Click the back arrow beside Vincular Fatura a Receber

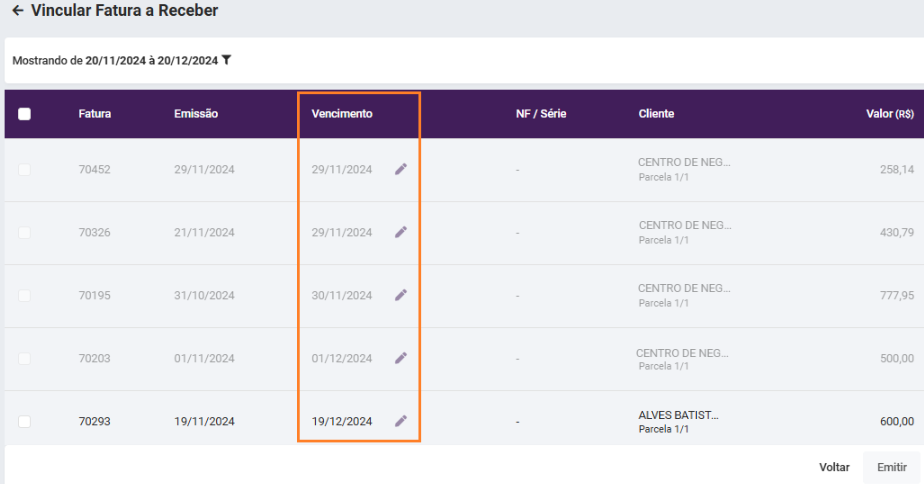(17, 11)
